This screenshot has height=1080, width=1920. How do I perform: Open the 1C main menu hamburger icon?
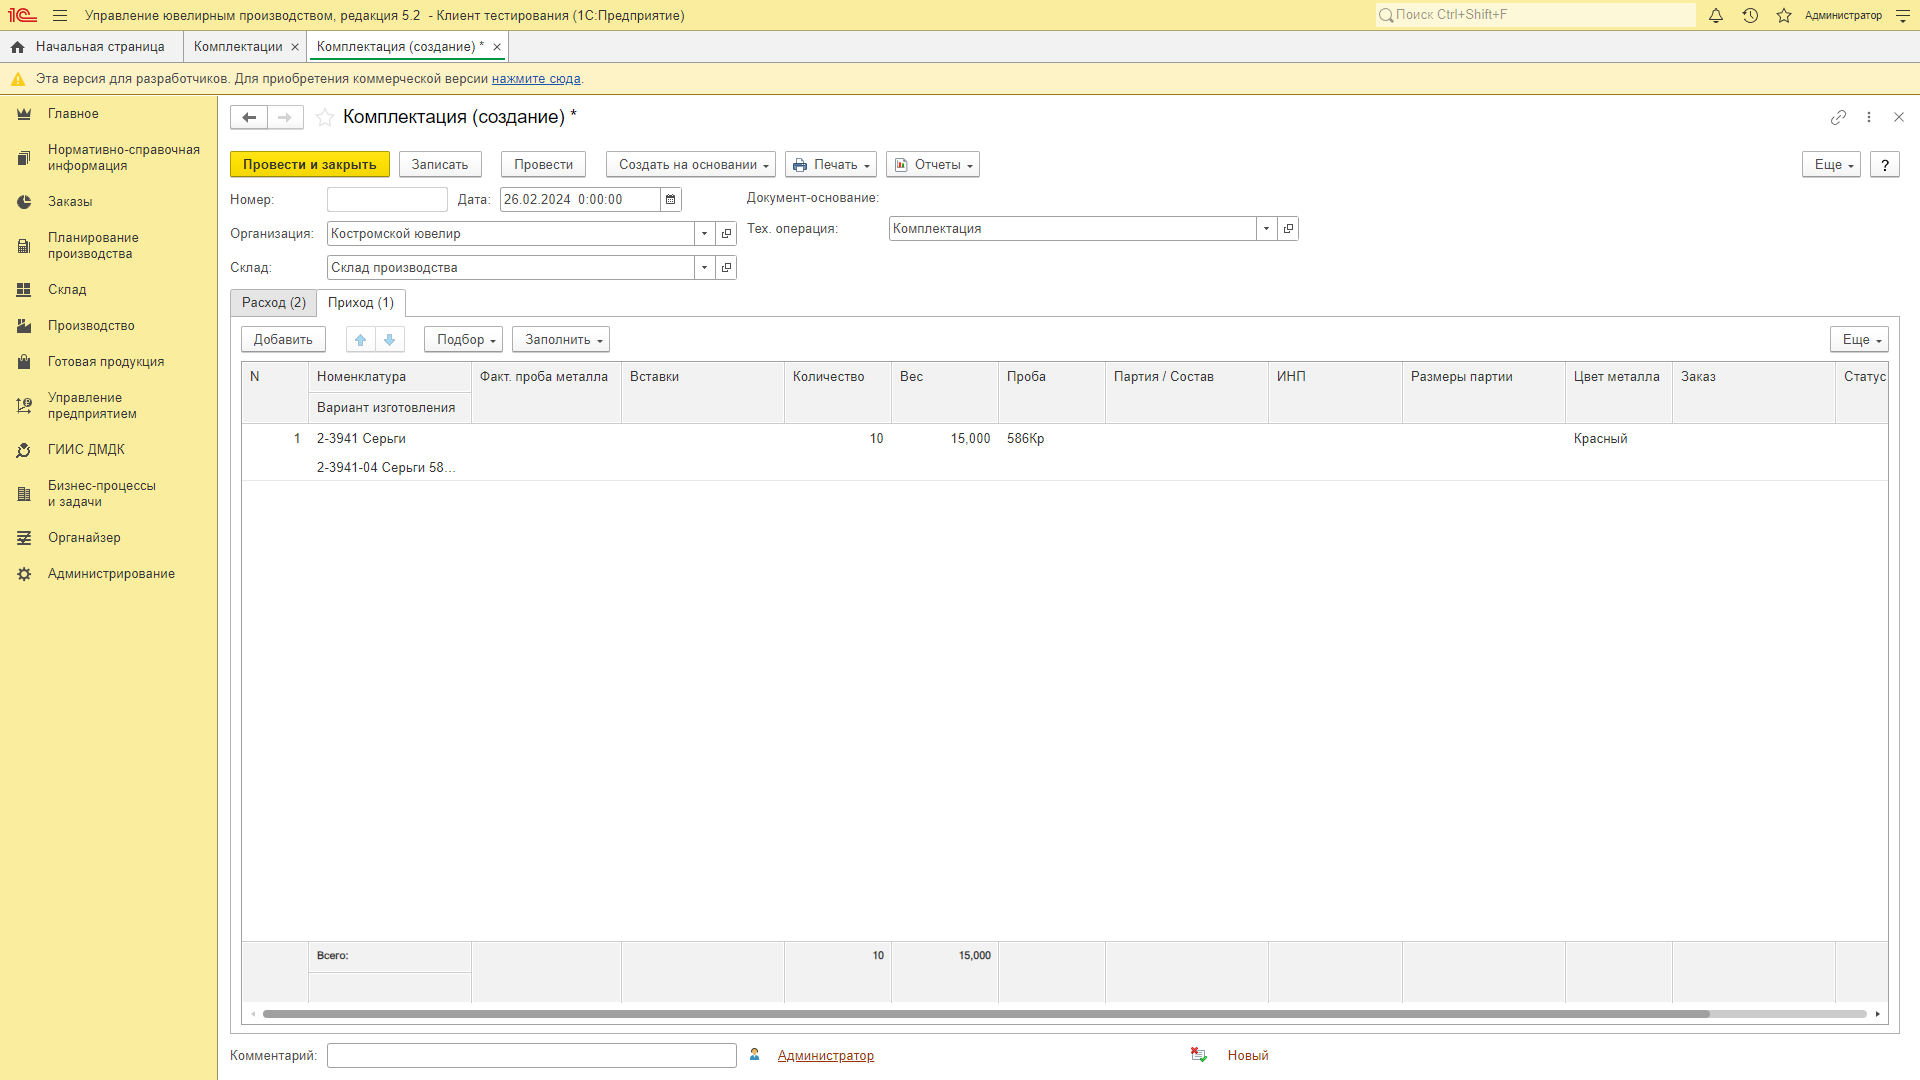[x=60, y=15]
